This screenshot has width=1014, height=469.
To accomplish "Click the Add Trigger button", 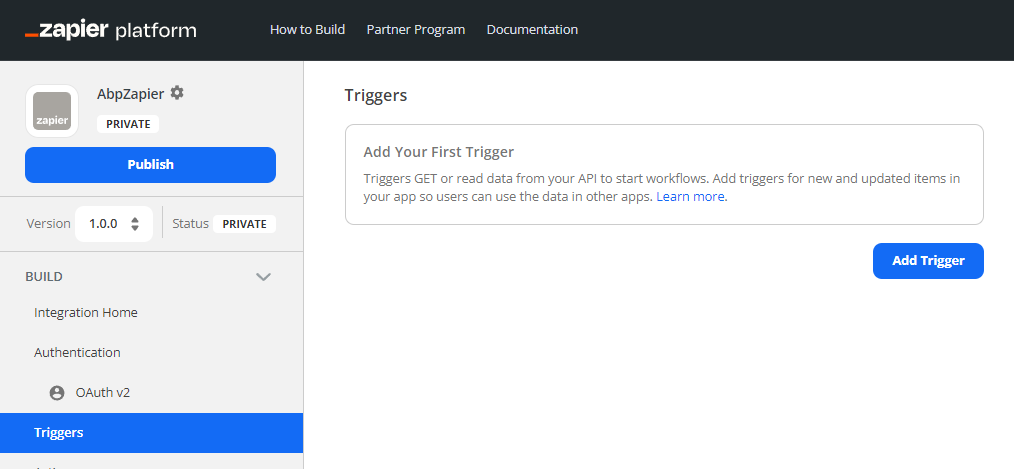I will 928,261.
